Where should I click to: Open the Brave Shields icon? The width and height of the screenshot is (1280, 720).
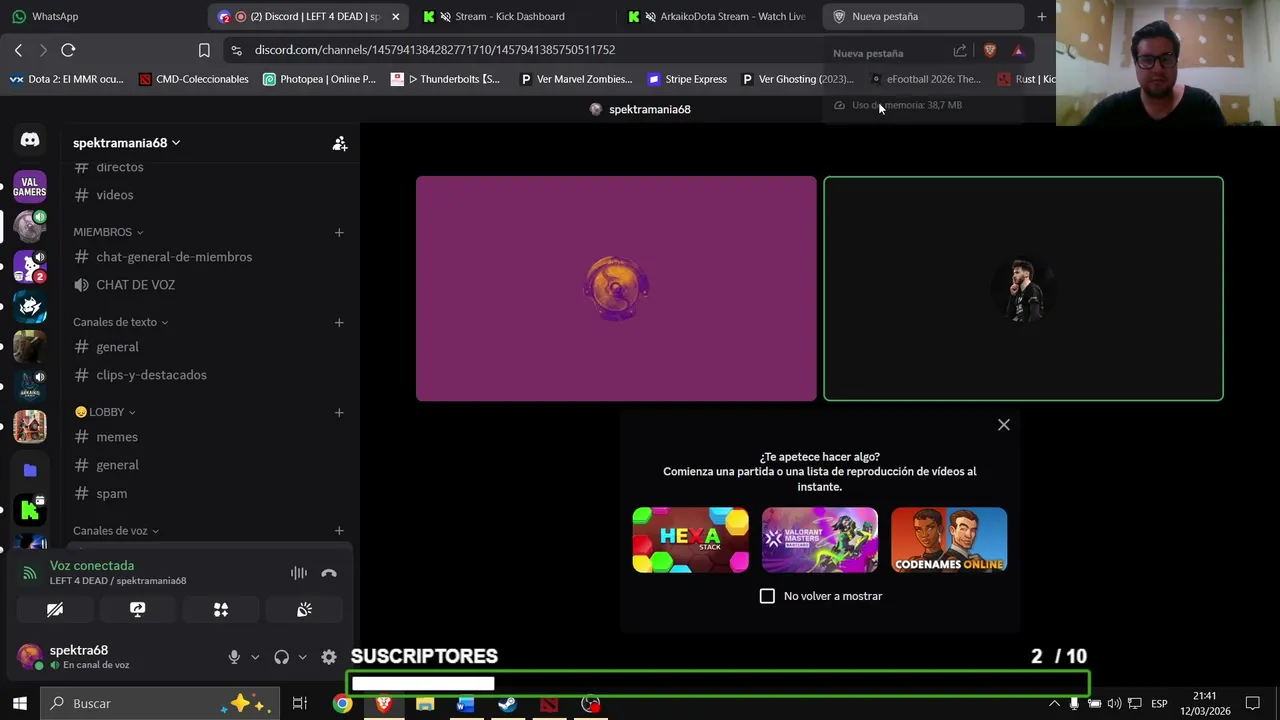990,50
